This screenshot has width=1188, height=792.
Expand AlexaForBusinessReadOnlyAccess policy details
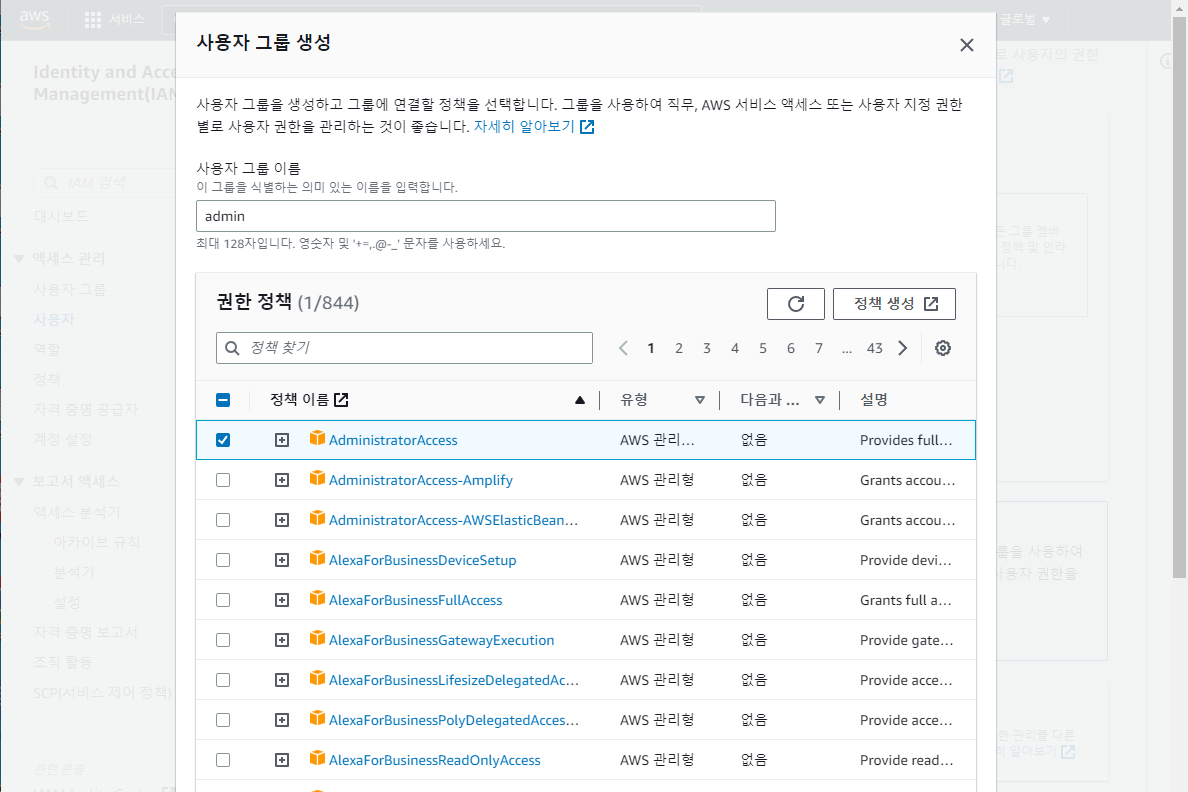282,760
